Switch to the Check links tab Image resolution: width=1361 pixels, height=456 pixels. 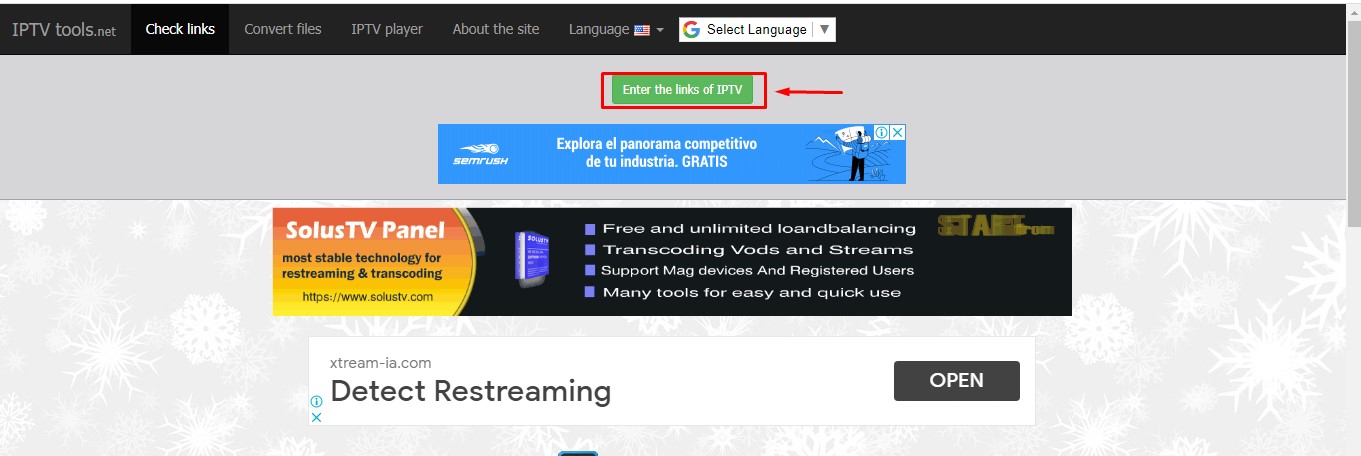click(x=180, y=29)
